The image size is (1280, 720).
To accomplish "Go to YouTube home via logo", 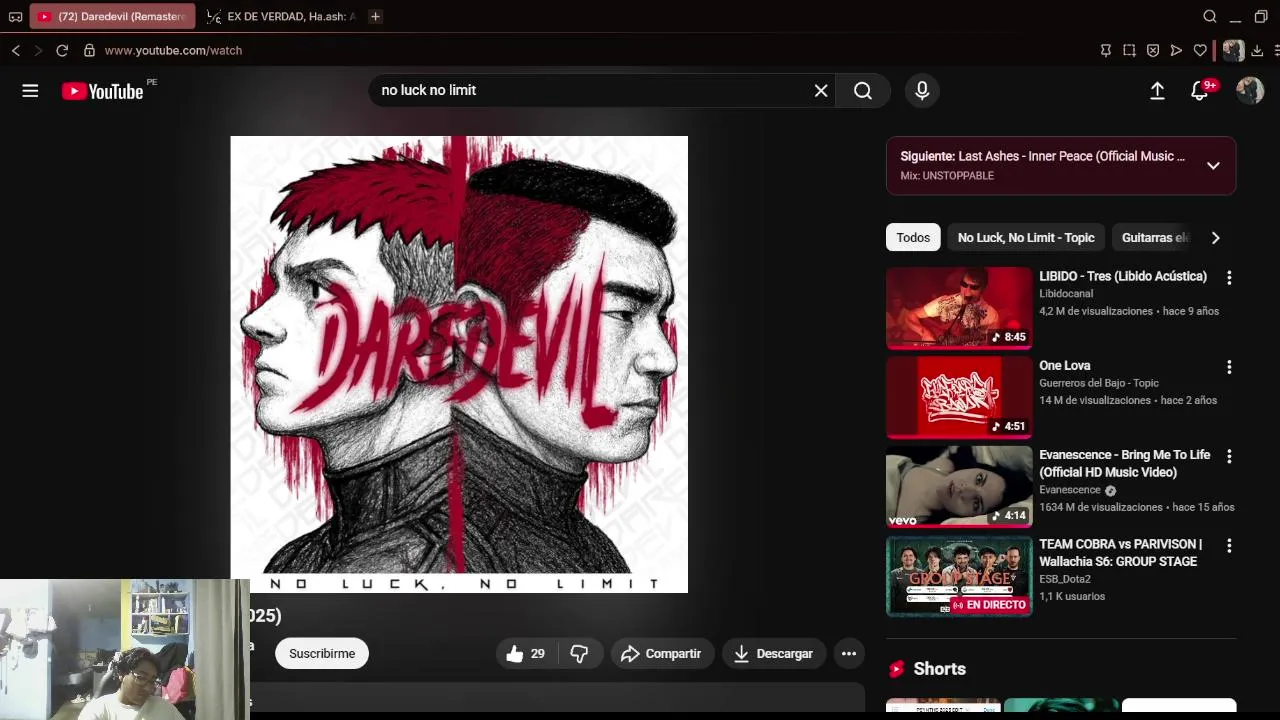I will 103,91.
